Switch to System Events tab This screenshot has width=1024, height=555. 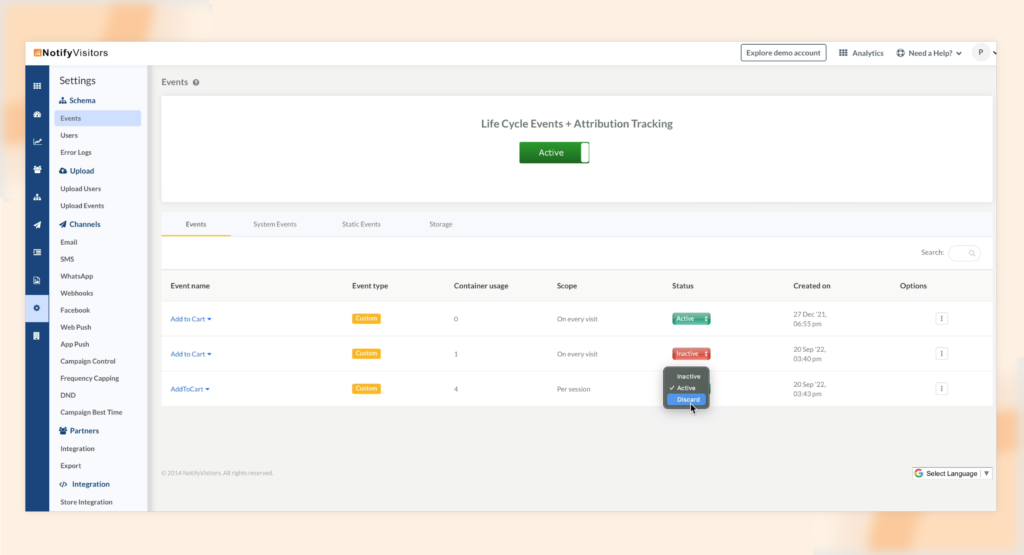coord(275,224)
